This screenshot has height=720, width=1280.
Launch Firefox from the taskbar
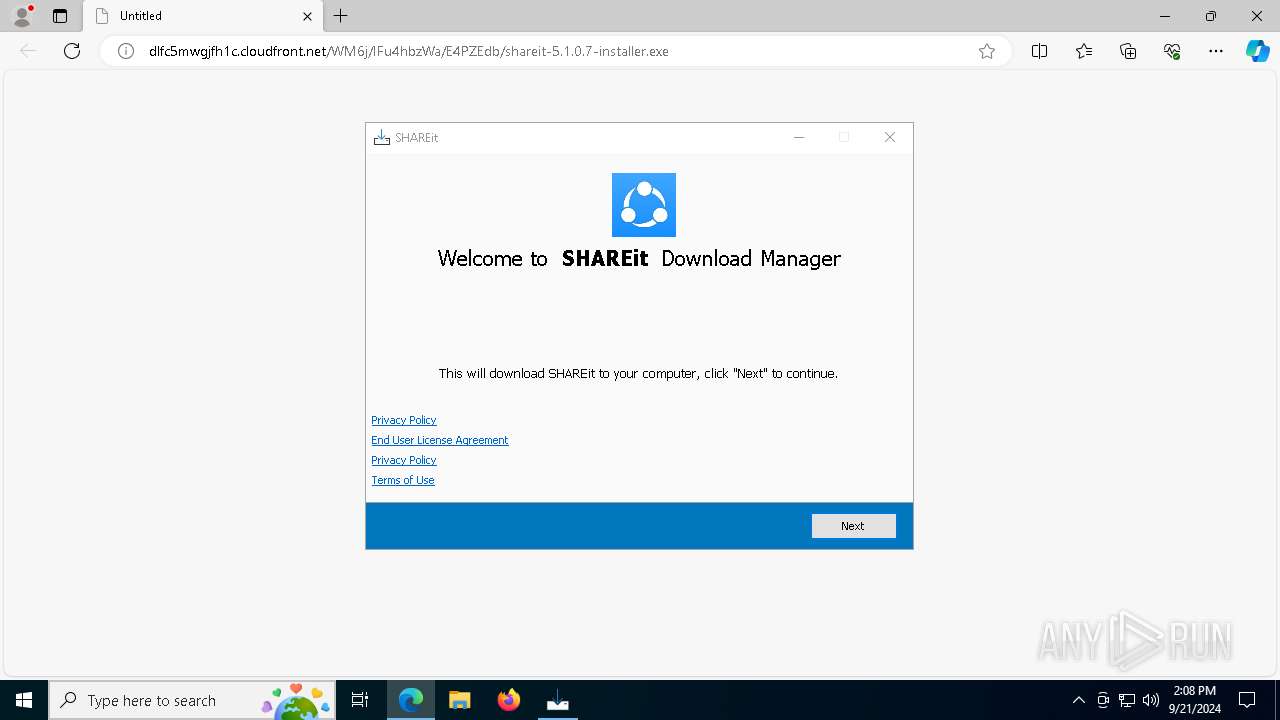click(509, 700)
